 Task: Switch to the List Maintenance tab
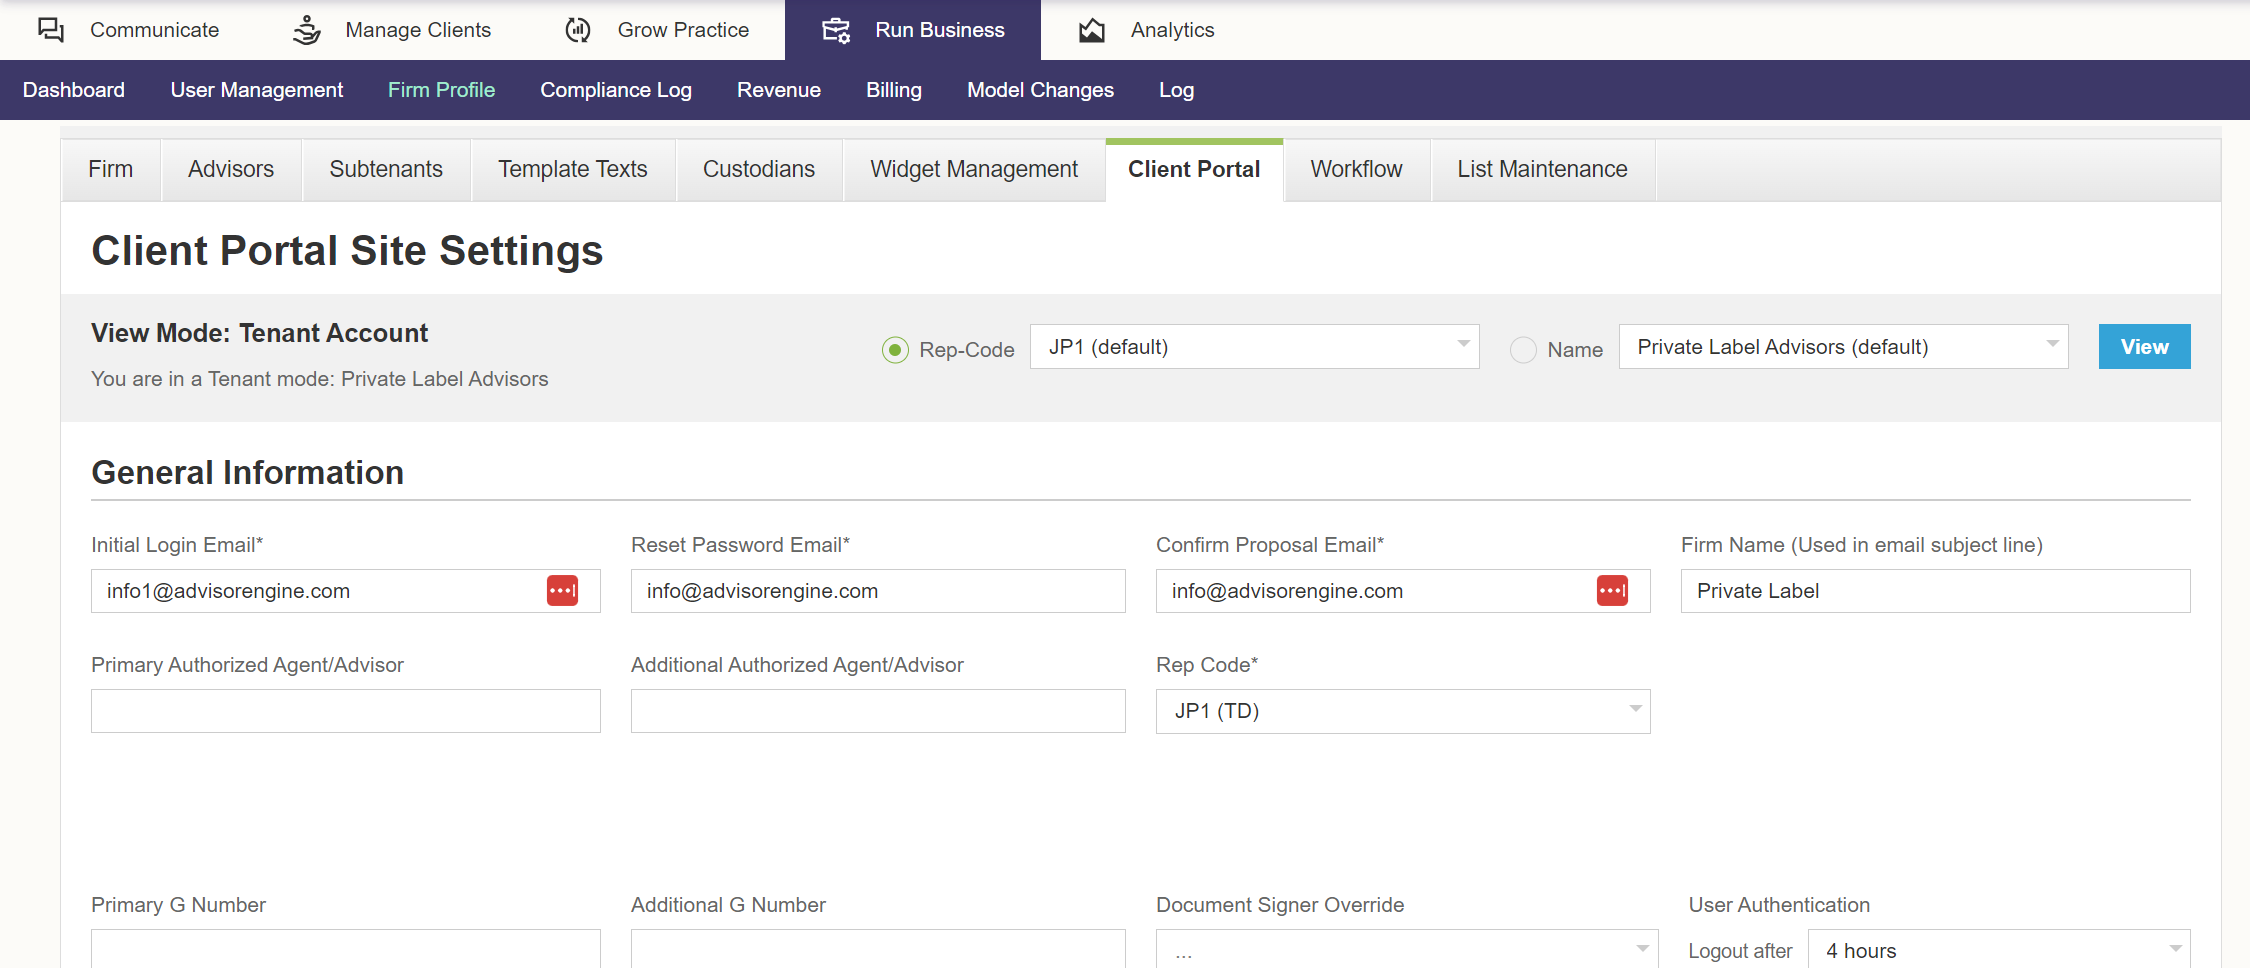1542,170
